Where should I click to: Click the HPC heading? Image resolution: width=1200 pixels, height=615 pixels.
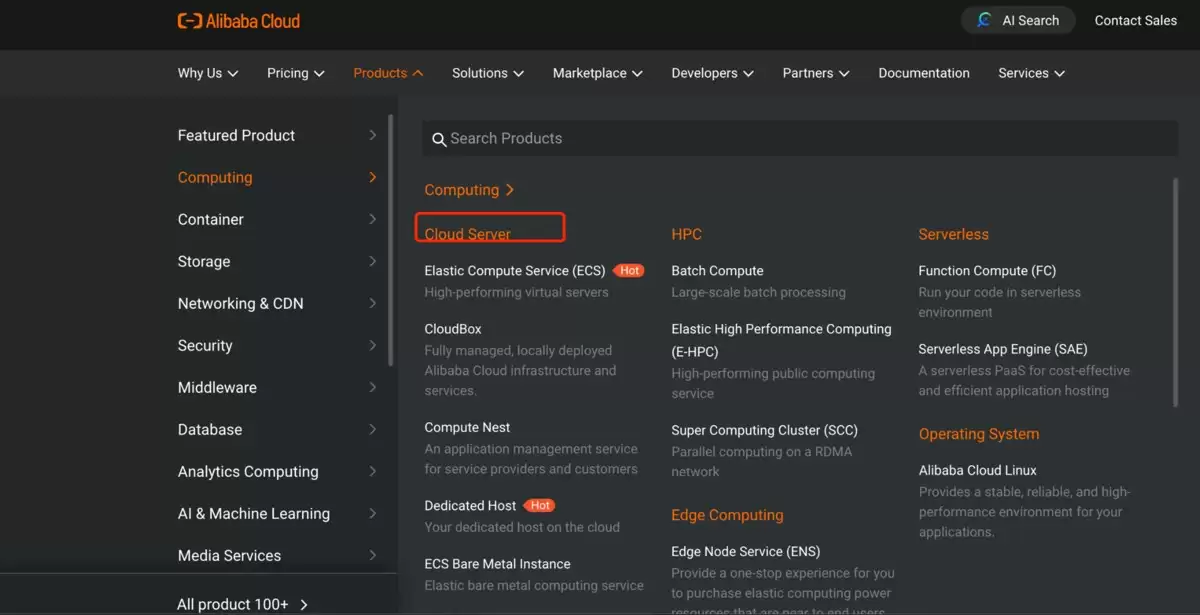686,234
